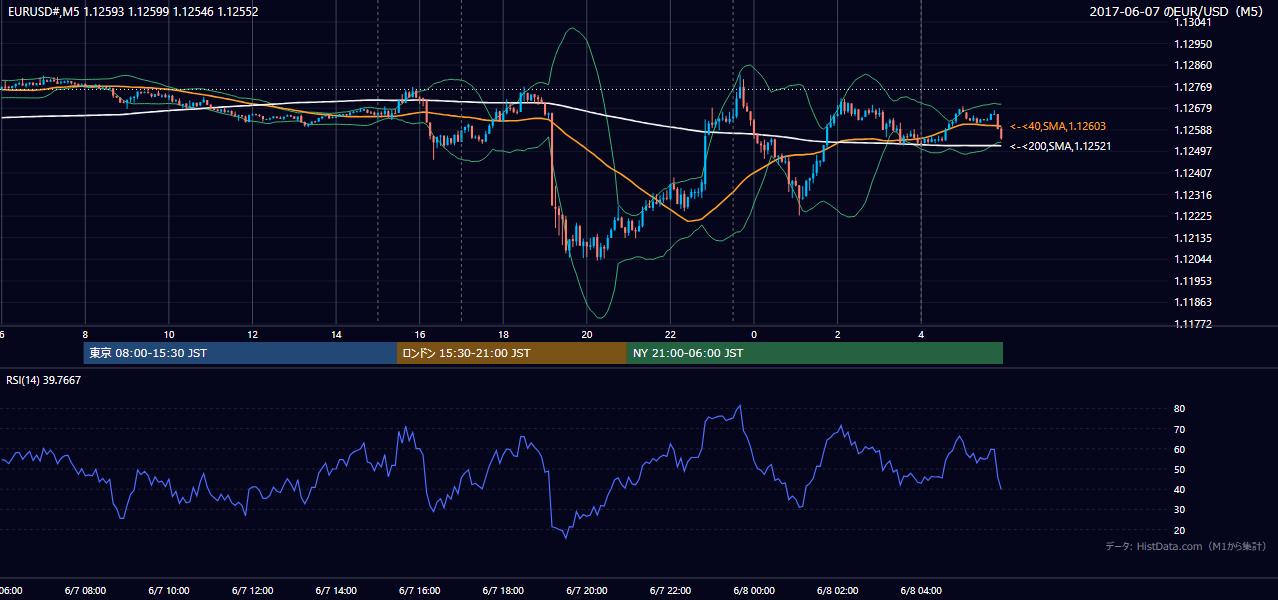This screenshot has width=1278, height=600.
Task: Click RSI axis level 60
Action: tap(1179, 449)
